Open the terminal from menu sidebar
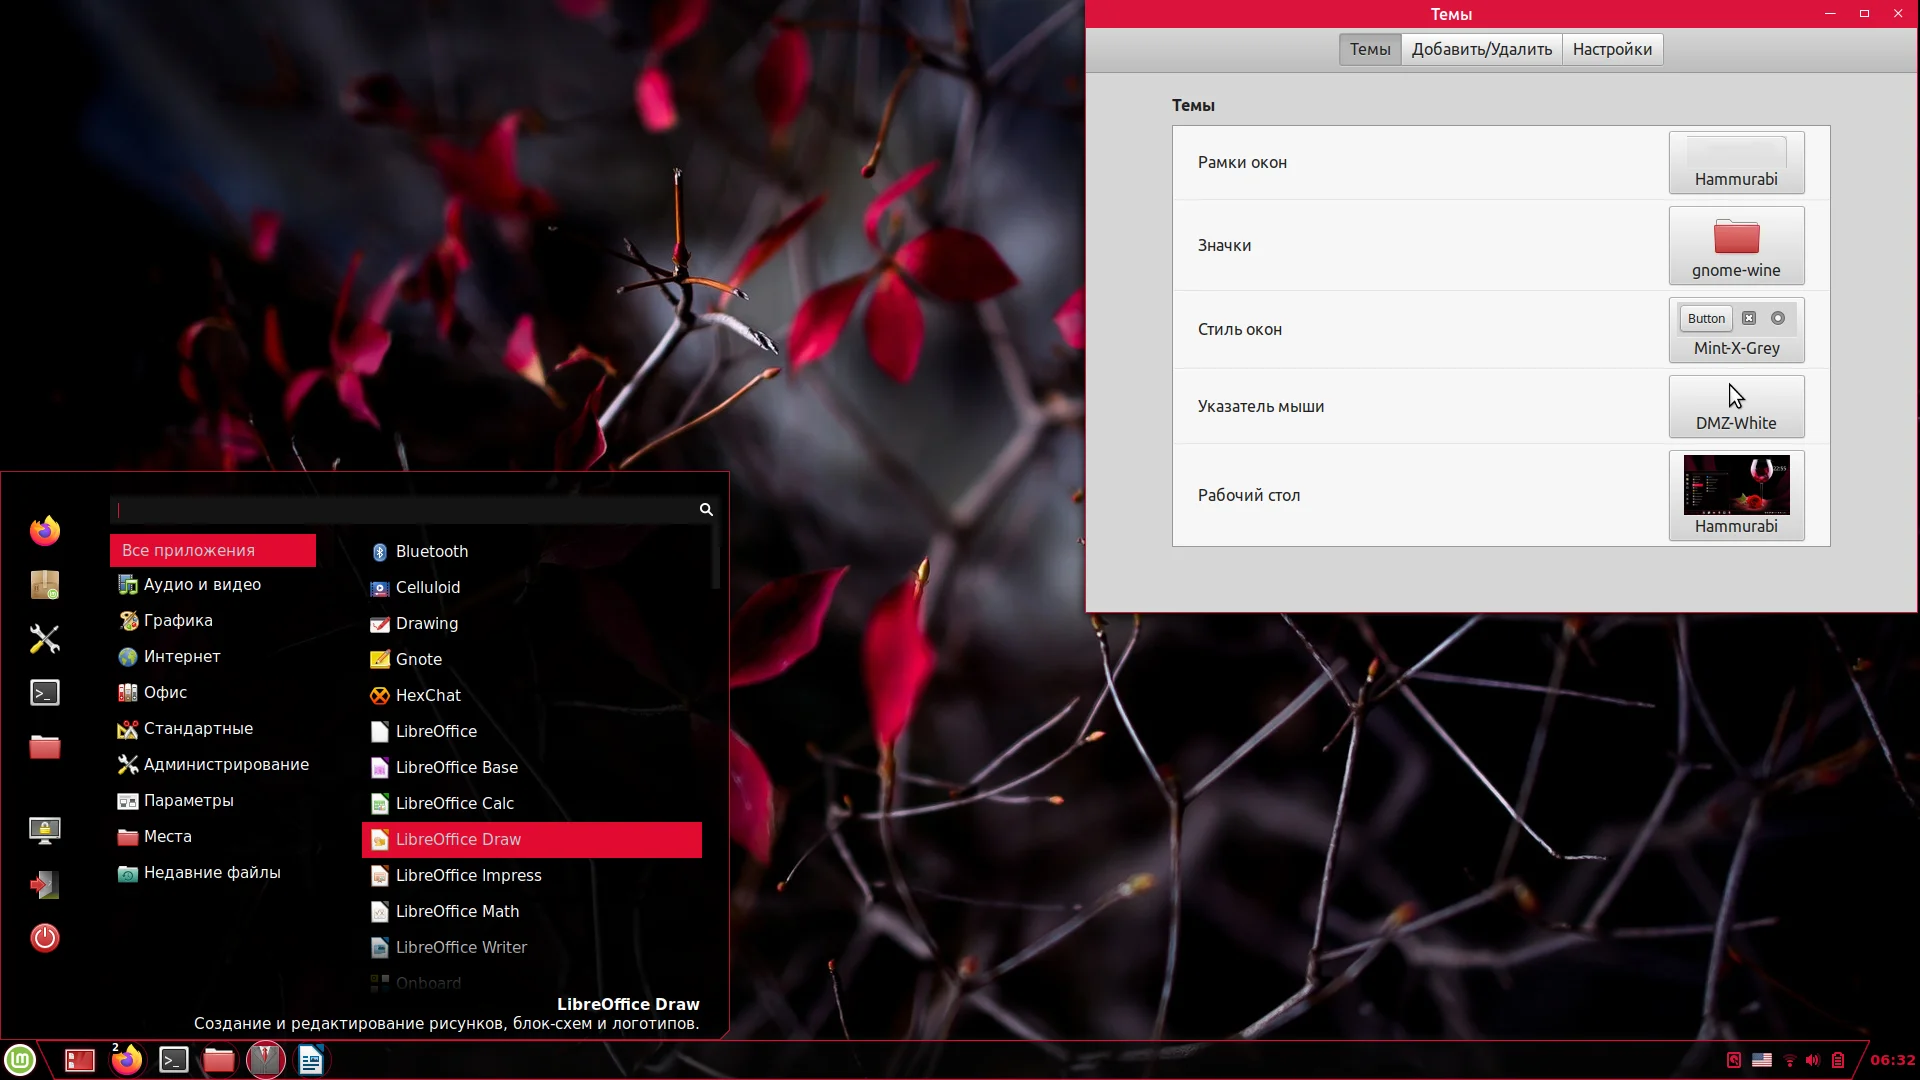Viewport: 1920px width, 1080px height. 45,693
